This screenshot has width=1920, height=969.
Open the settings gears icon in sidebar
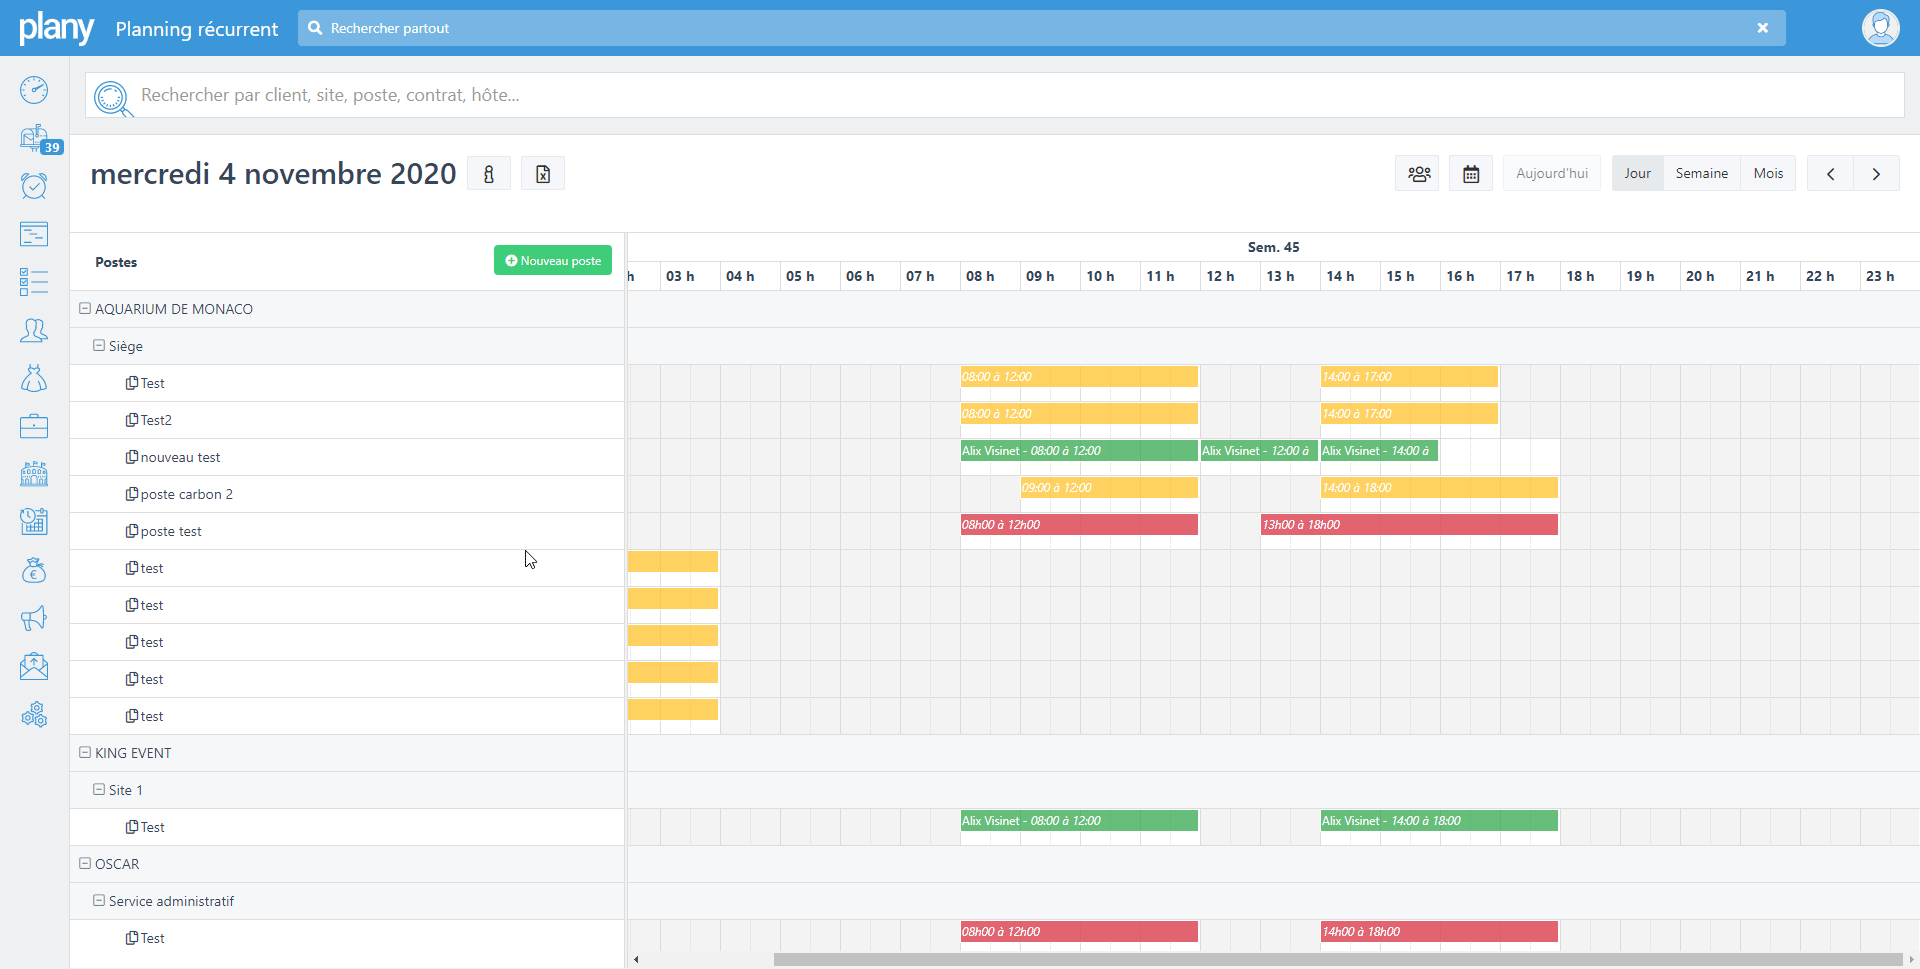(x=34, y=714)
